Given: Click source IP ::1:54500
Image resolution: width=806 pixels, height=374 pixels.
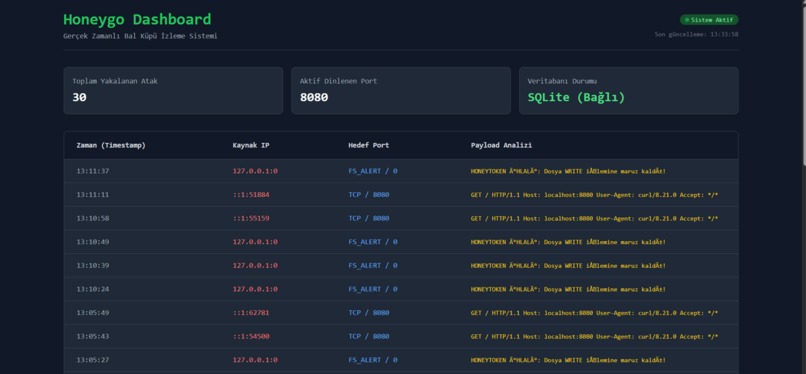Looking at the screenshot, I should [251, 336].
